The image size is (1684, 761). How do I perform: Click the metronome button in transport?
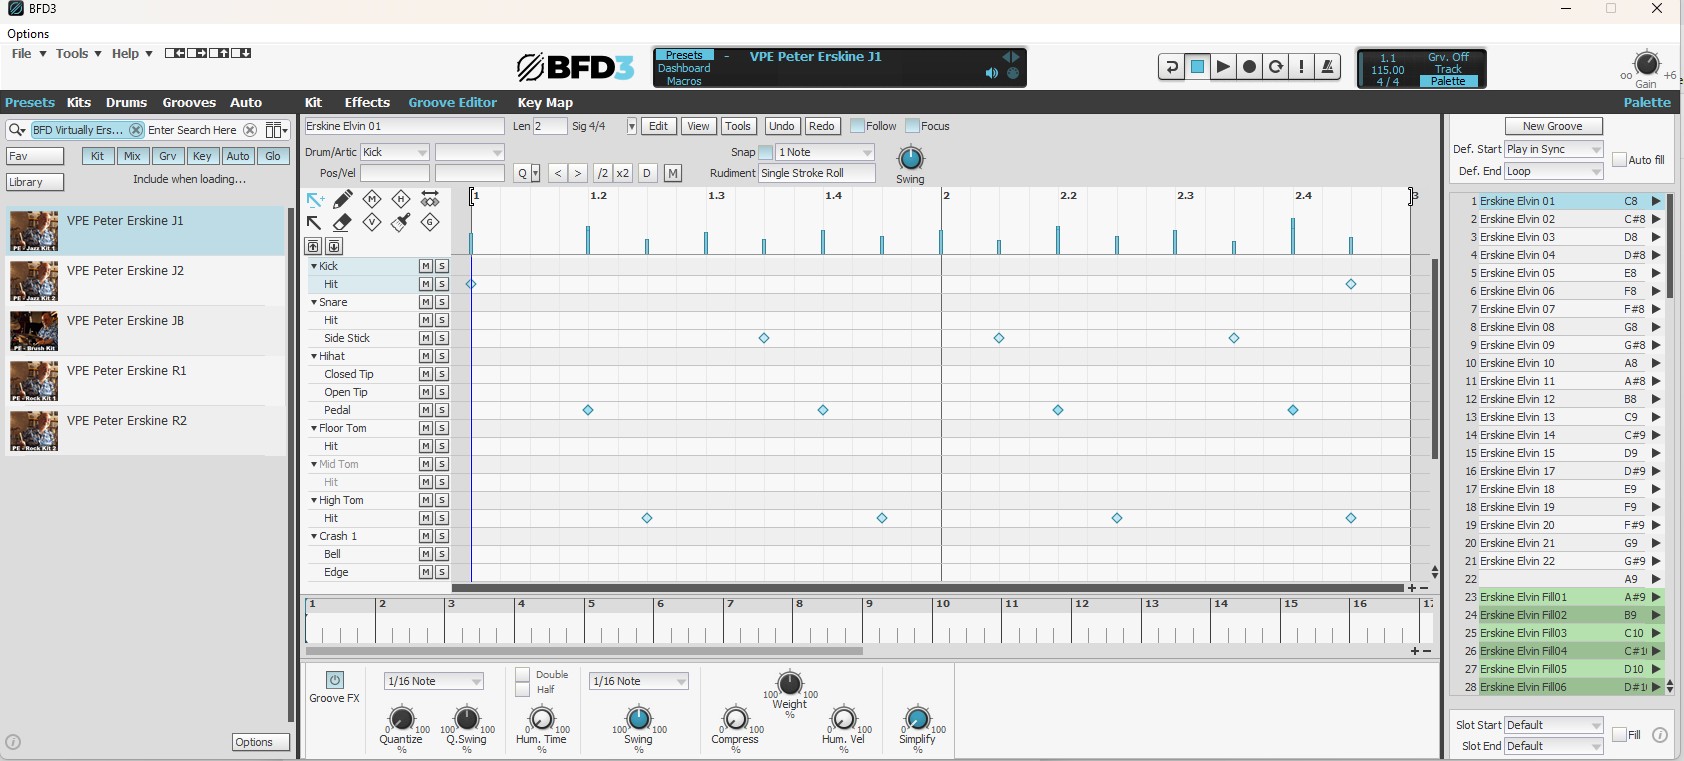(x=1327, y=67)
